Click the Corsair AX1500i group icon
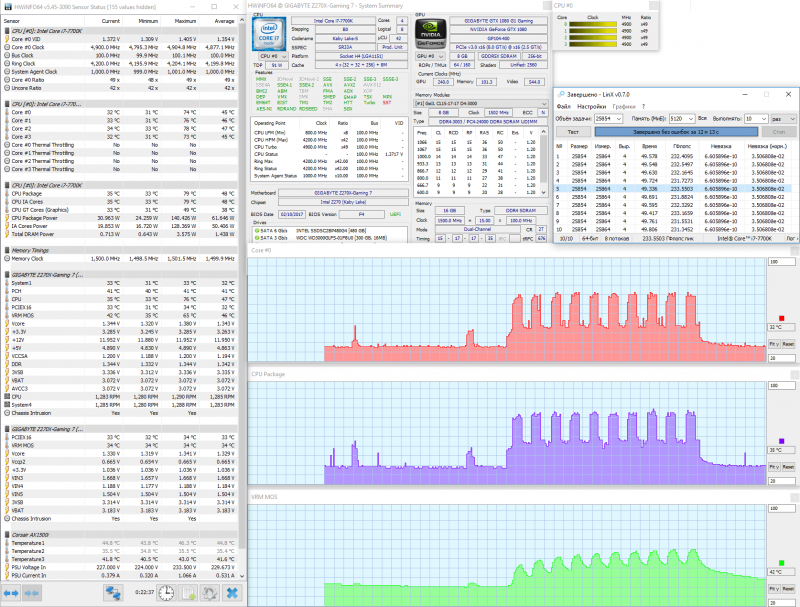This screenshot has height=607, width=800. pyautogui.click(x=7, y=535)
